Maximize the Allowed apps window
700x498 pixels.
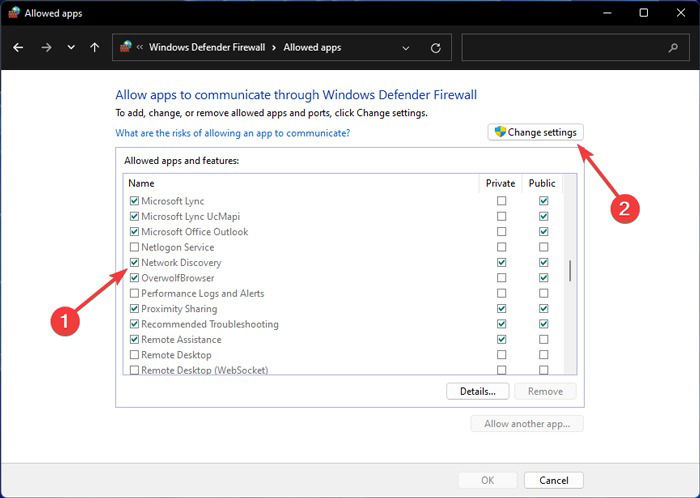point(643,13)
